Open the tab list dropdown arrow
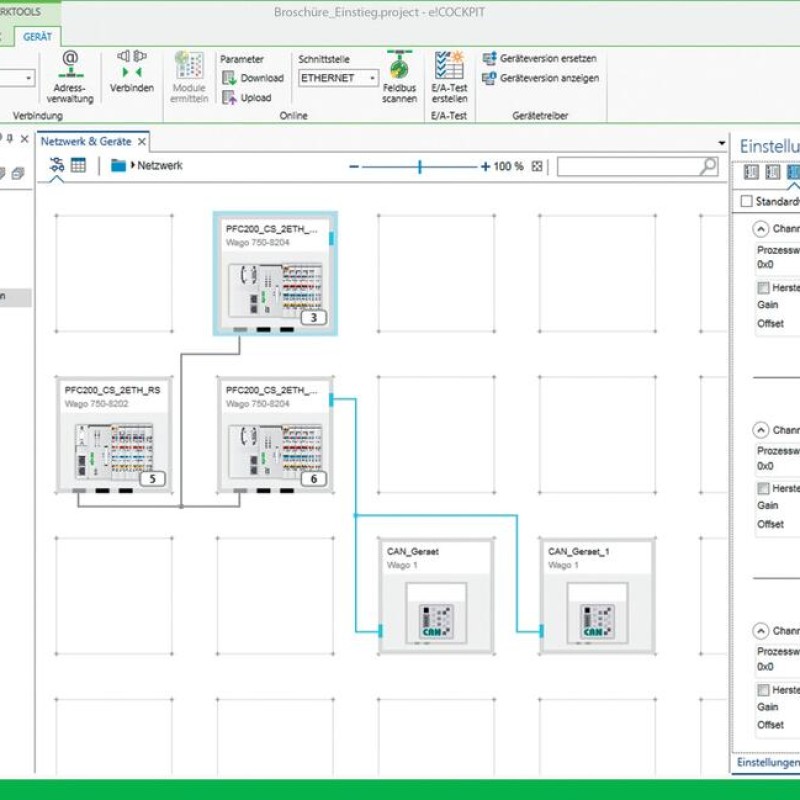 pos(721,143)
